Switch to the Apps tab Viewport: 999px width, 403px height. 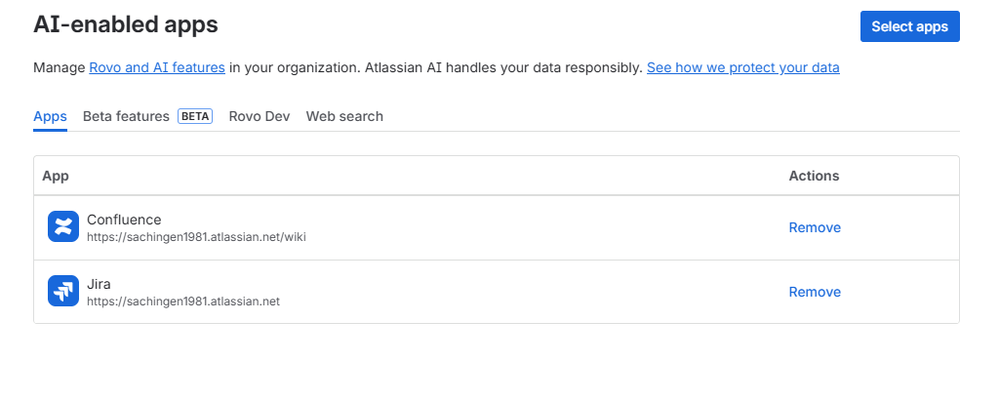click(50, 116)
